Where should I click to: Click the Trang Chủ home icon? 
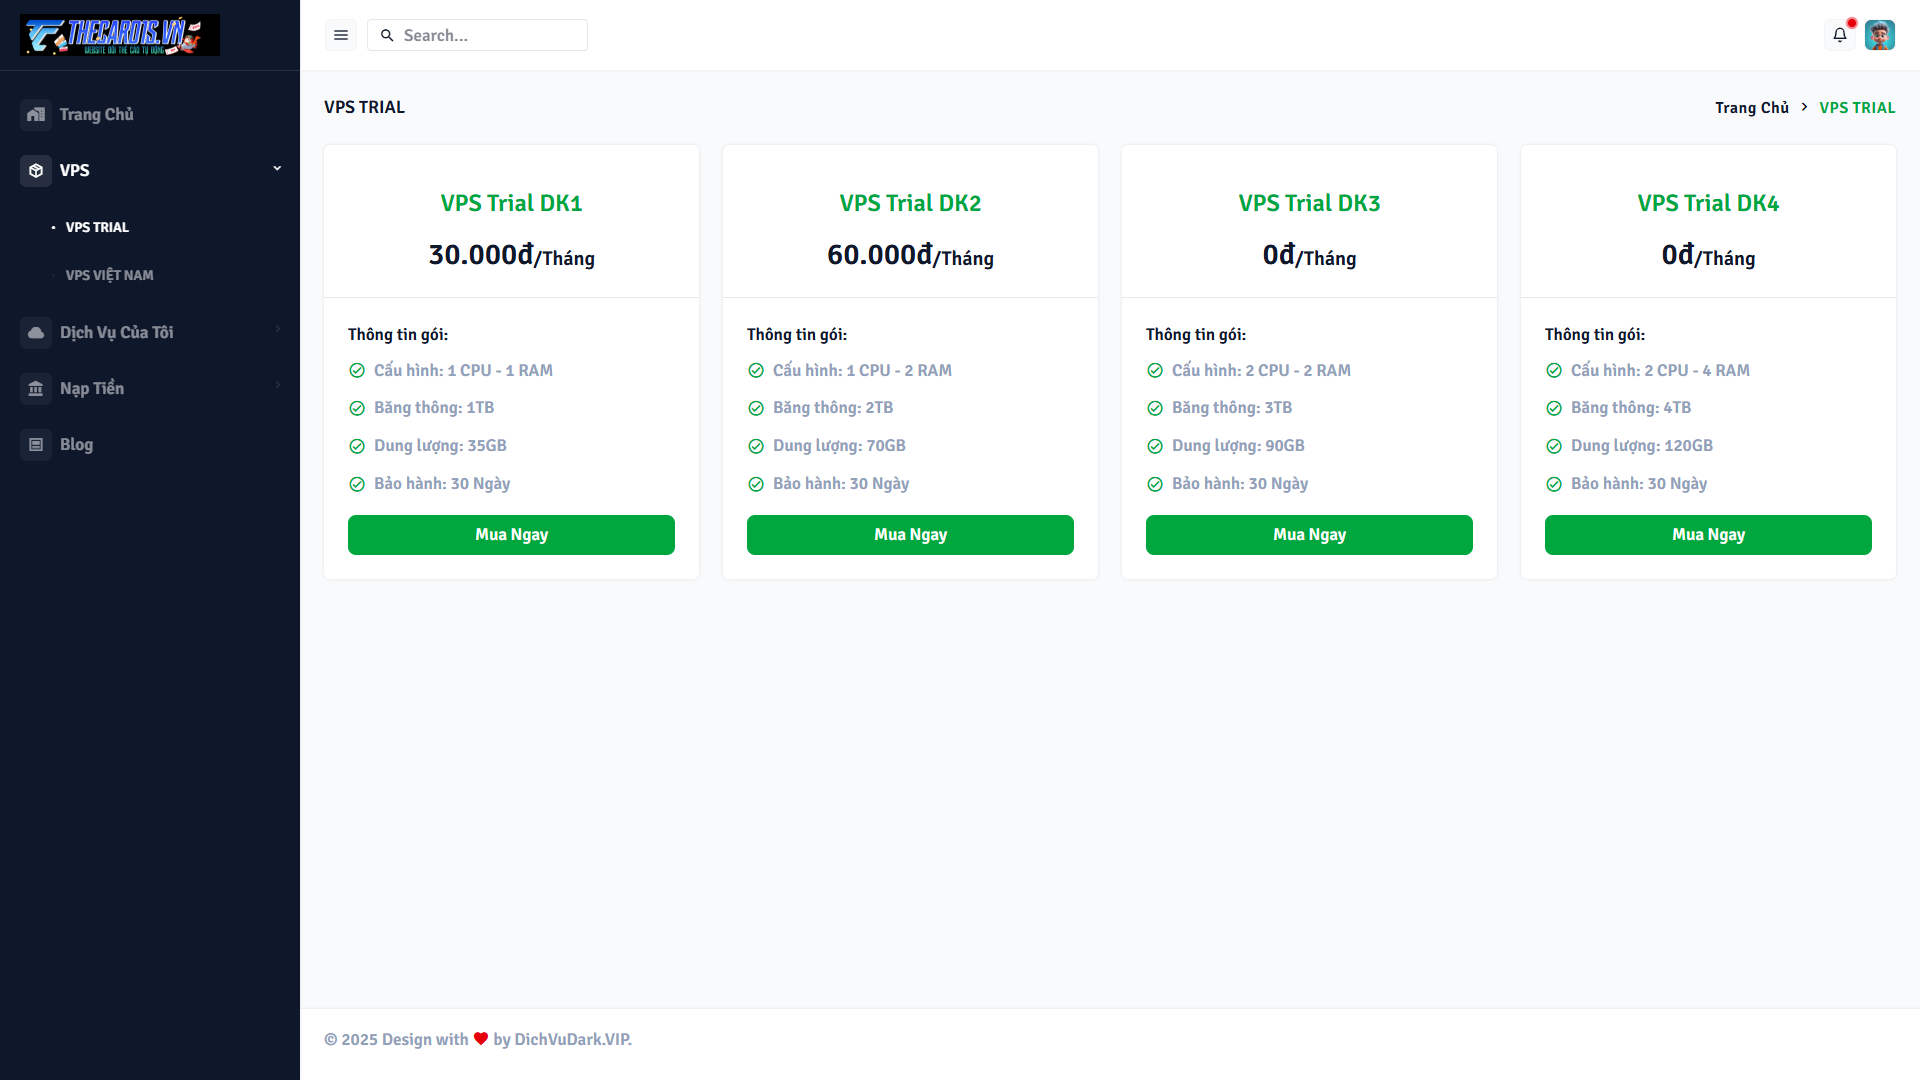[36, 115]
